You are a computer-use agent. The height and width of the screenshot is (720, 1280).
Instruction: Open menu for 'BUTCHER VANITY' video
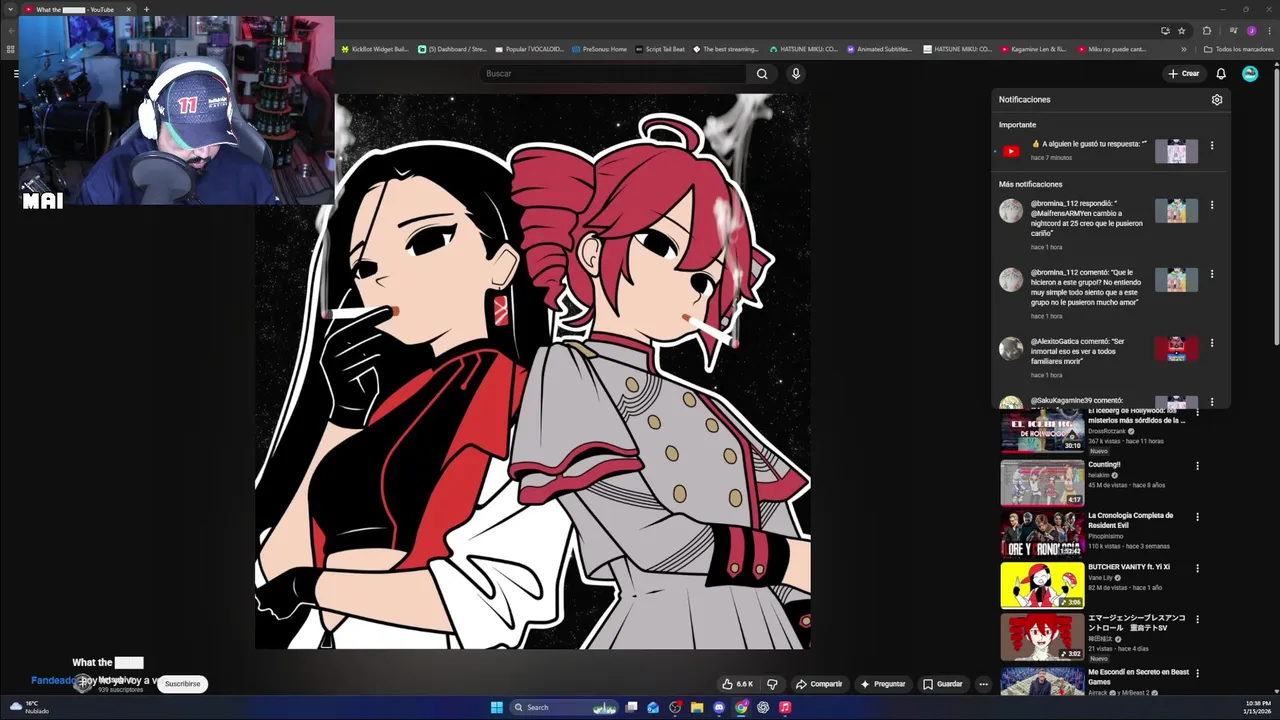pos(1197,568)
